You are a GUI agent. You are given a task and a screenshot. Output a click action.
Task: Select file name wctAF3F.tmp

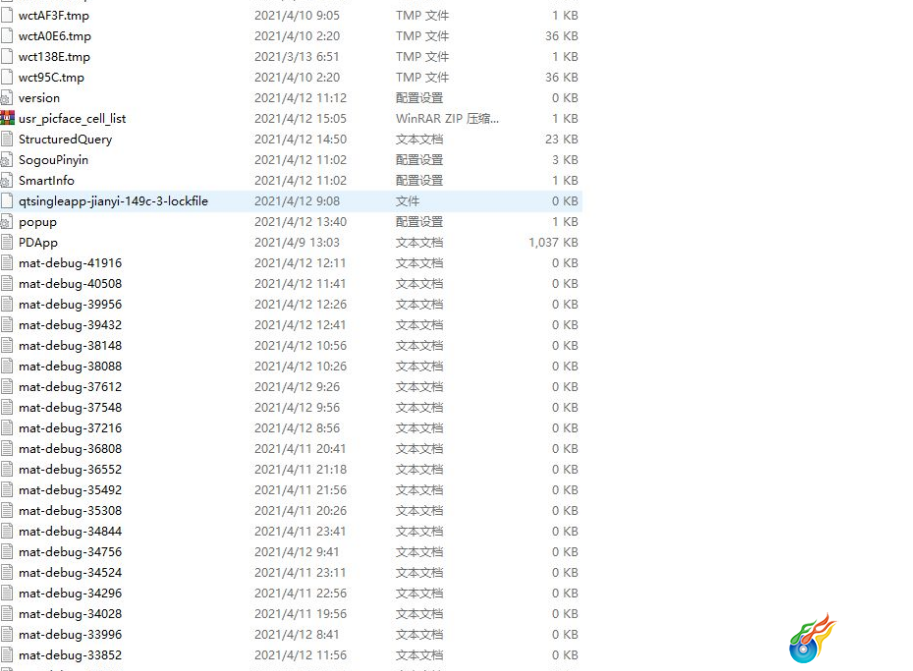point(54,16)
